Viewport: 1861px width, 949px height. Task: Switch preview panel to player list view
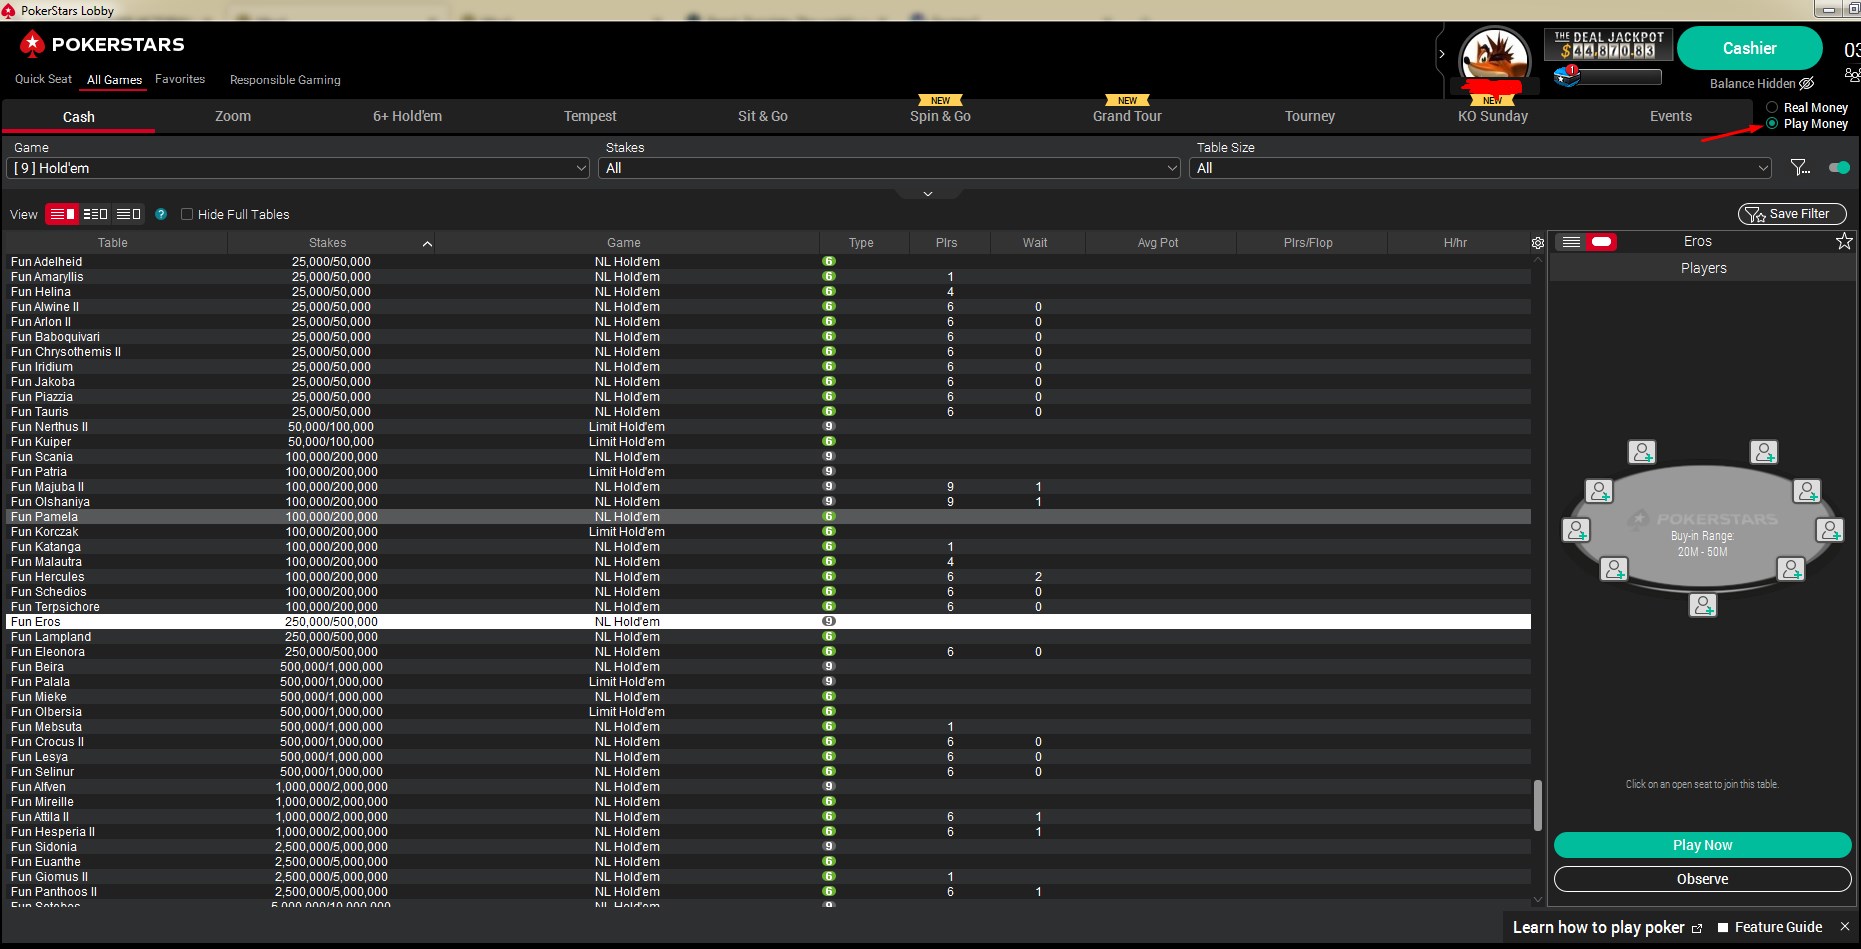click(x=1571, y=242)
